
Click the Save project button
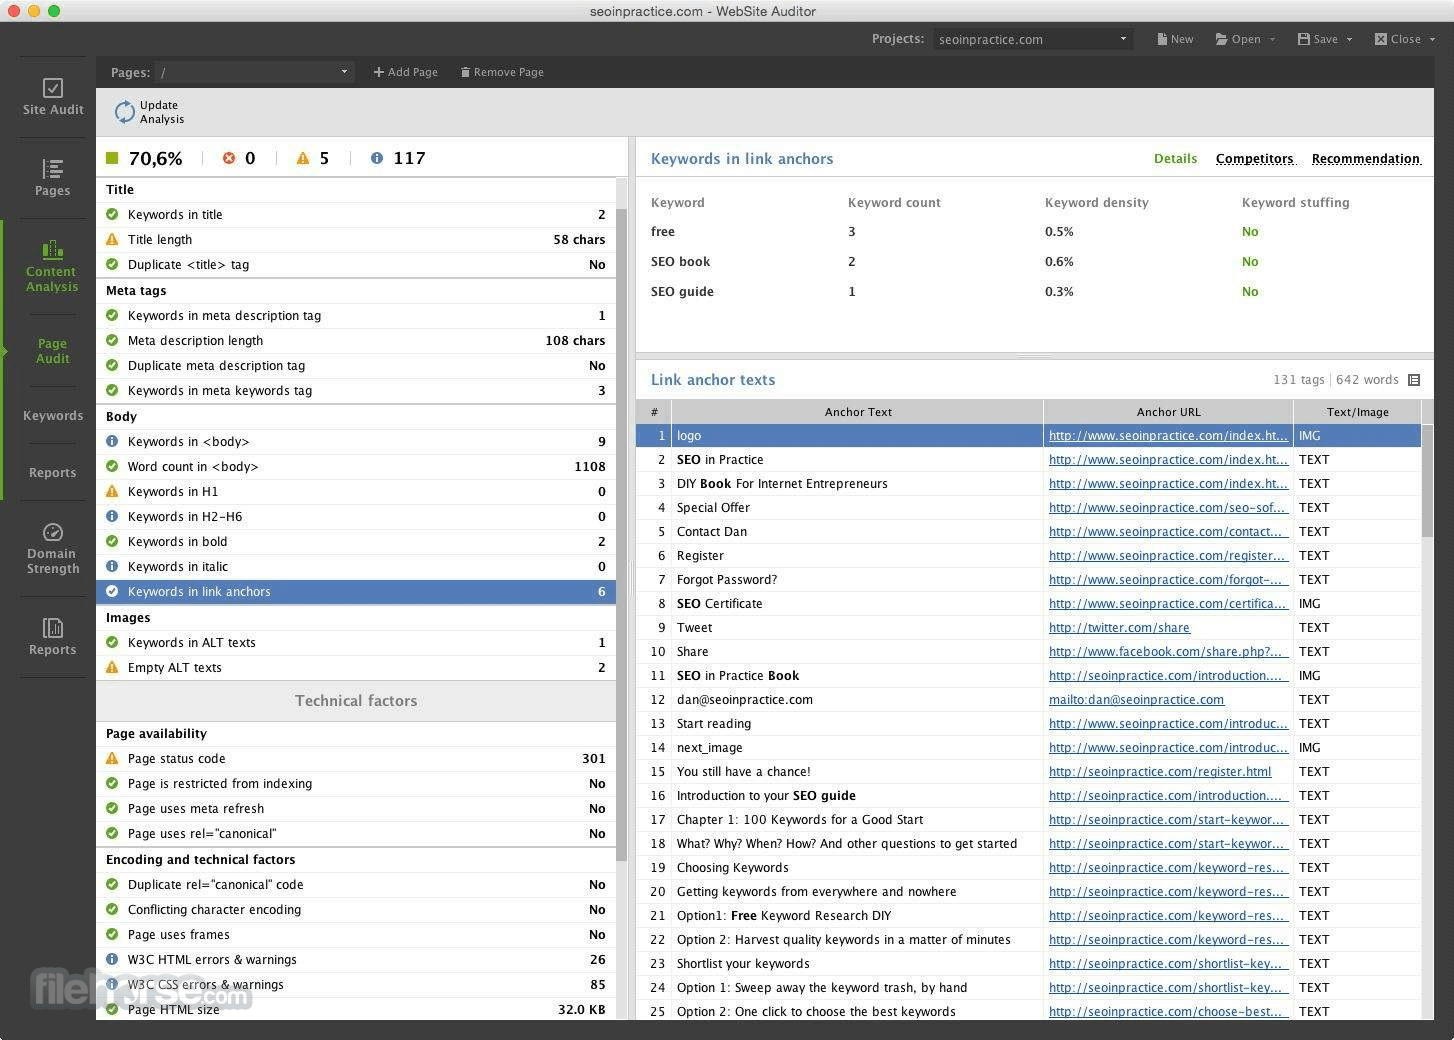pos(1318,39)
